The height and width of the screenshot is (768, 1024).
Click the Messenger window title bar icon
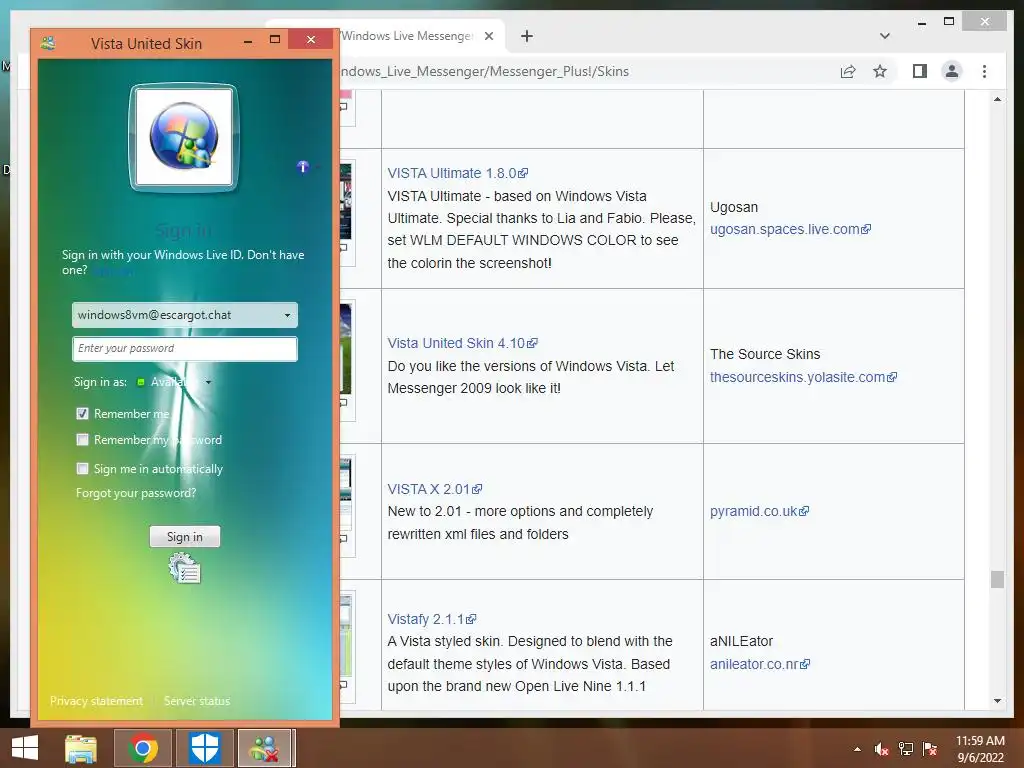pos(48,44)
